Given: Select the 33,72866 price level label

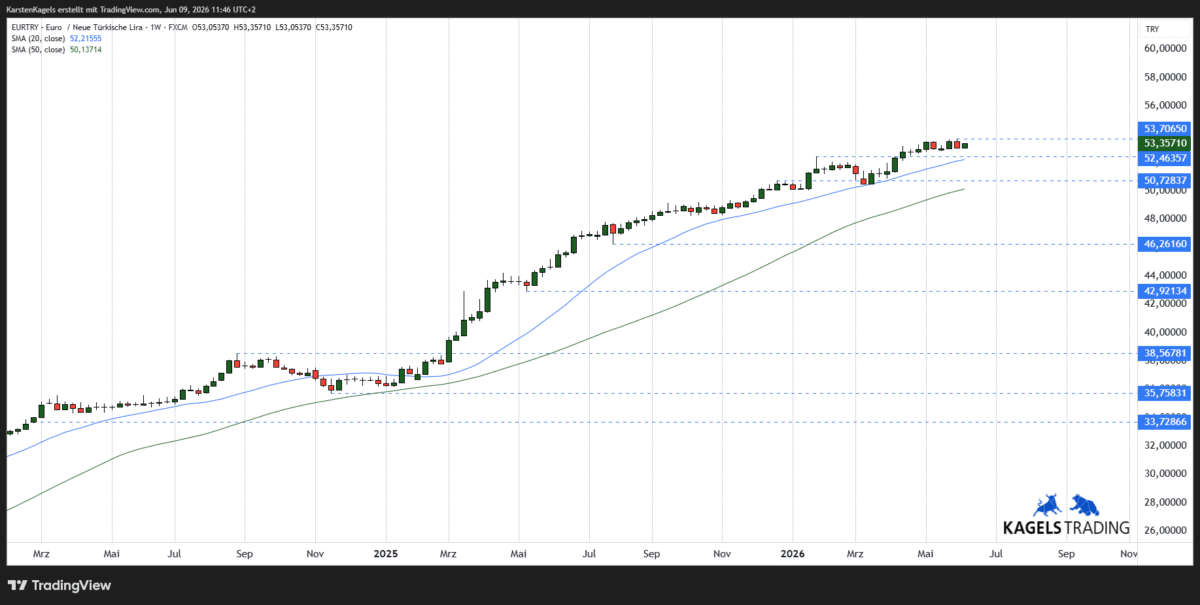Looking at the screenshot, I should point(1165,422).
